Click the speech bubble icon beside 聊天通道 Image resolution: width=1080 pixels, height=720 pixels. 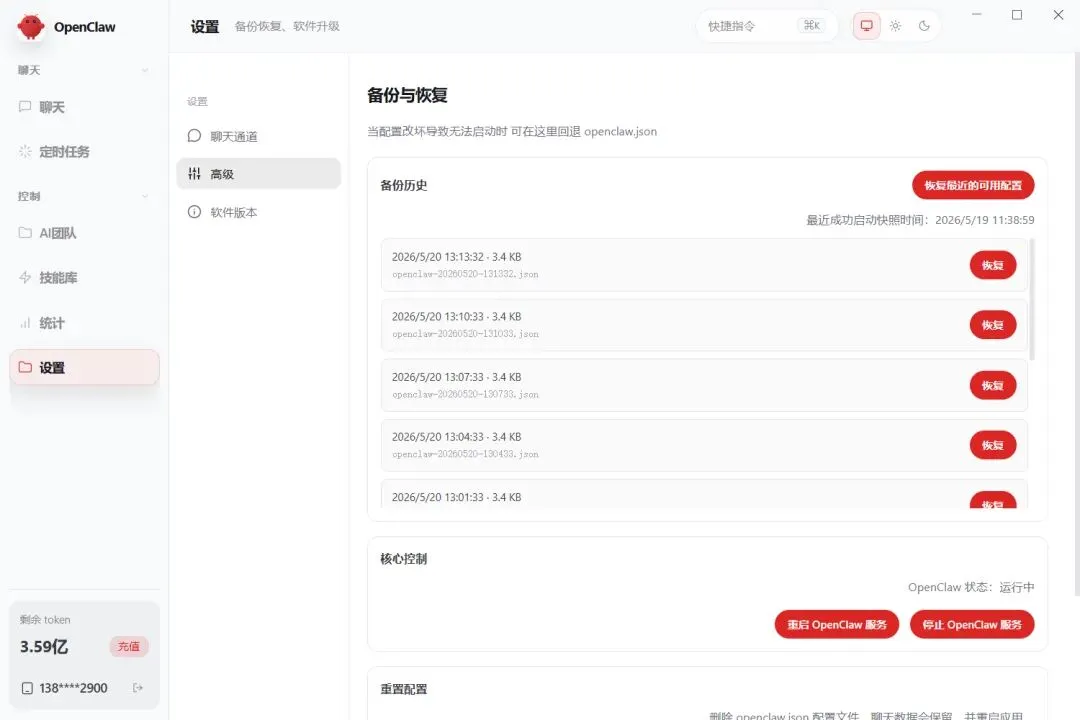tap(194, 136)
